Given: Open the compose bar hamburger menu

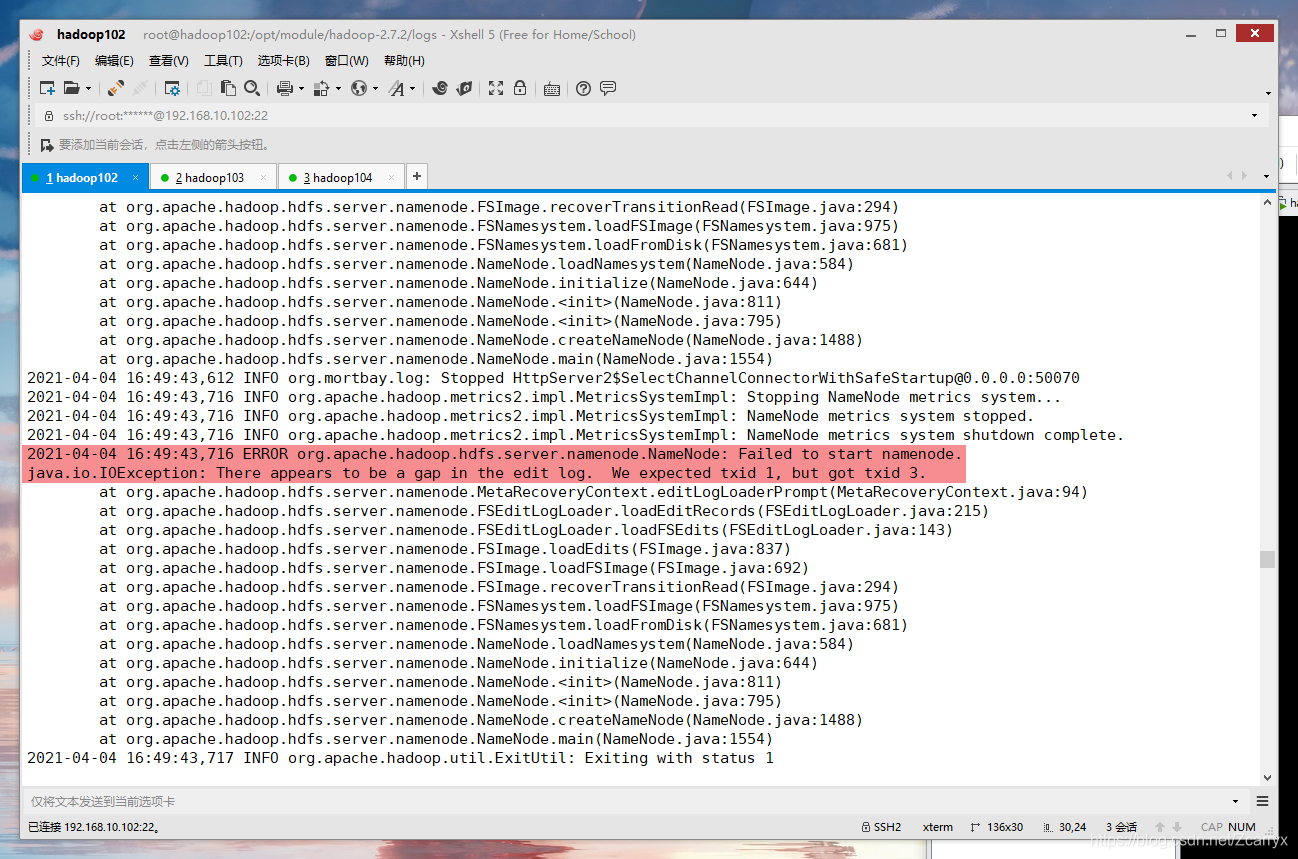Looking at the screenshot, I should click(x=1262, y=801).
